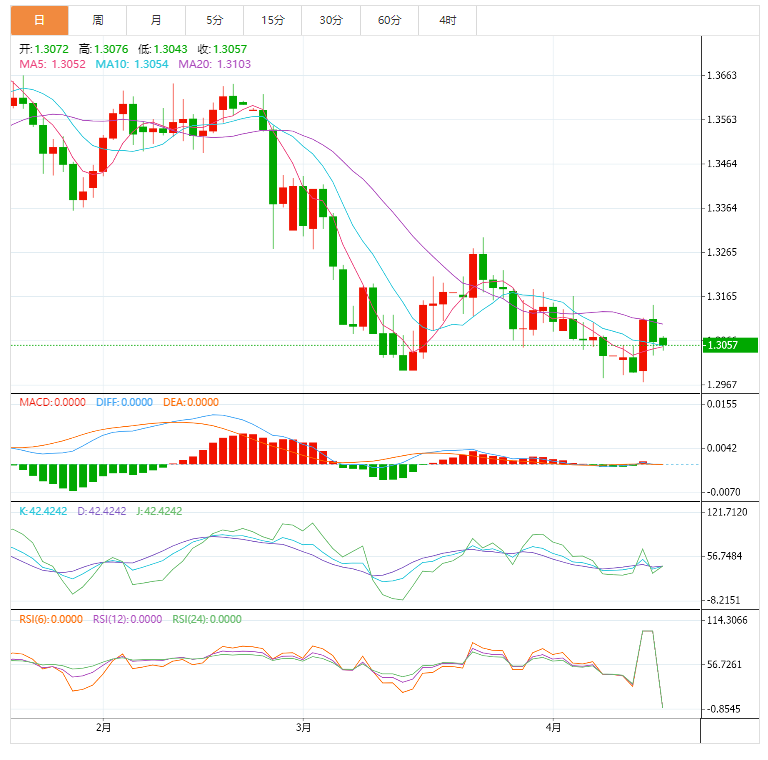Click the -8.2151 KDJ axis label
Screen dimensions: 768x760
coord(723,600)
